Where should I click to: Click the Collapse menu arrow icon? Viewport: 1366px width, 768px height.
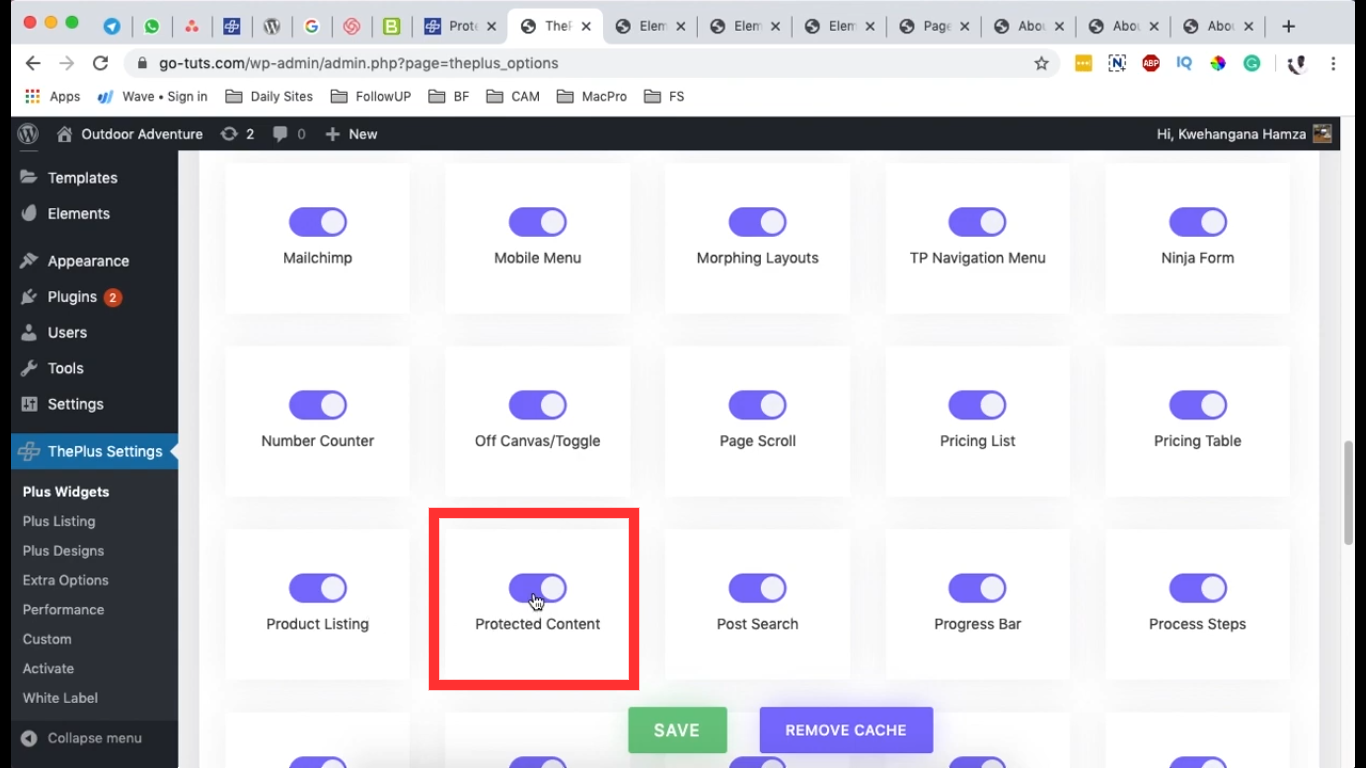pos(29,738)
